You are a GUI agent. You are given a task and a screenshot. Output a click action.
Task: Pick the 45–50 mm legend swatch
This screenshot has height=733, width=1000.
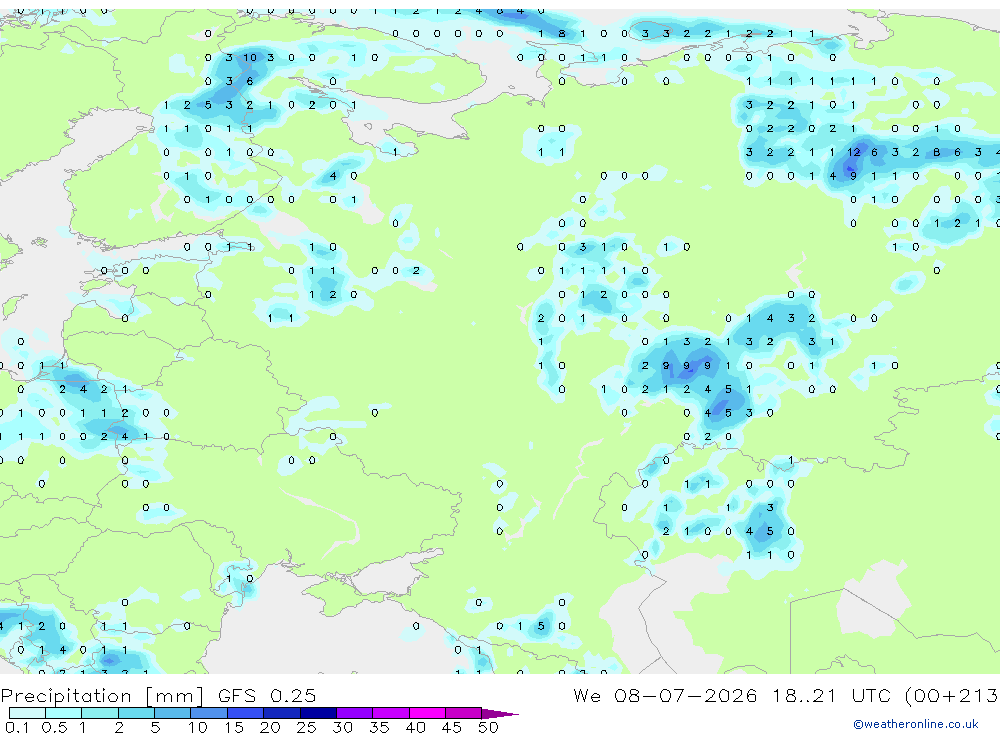(463, 713)
